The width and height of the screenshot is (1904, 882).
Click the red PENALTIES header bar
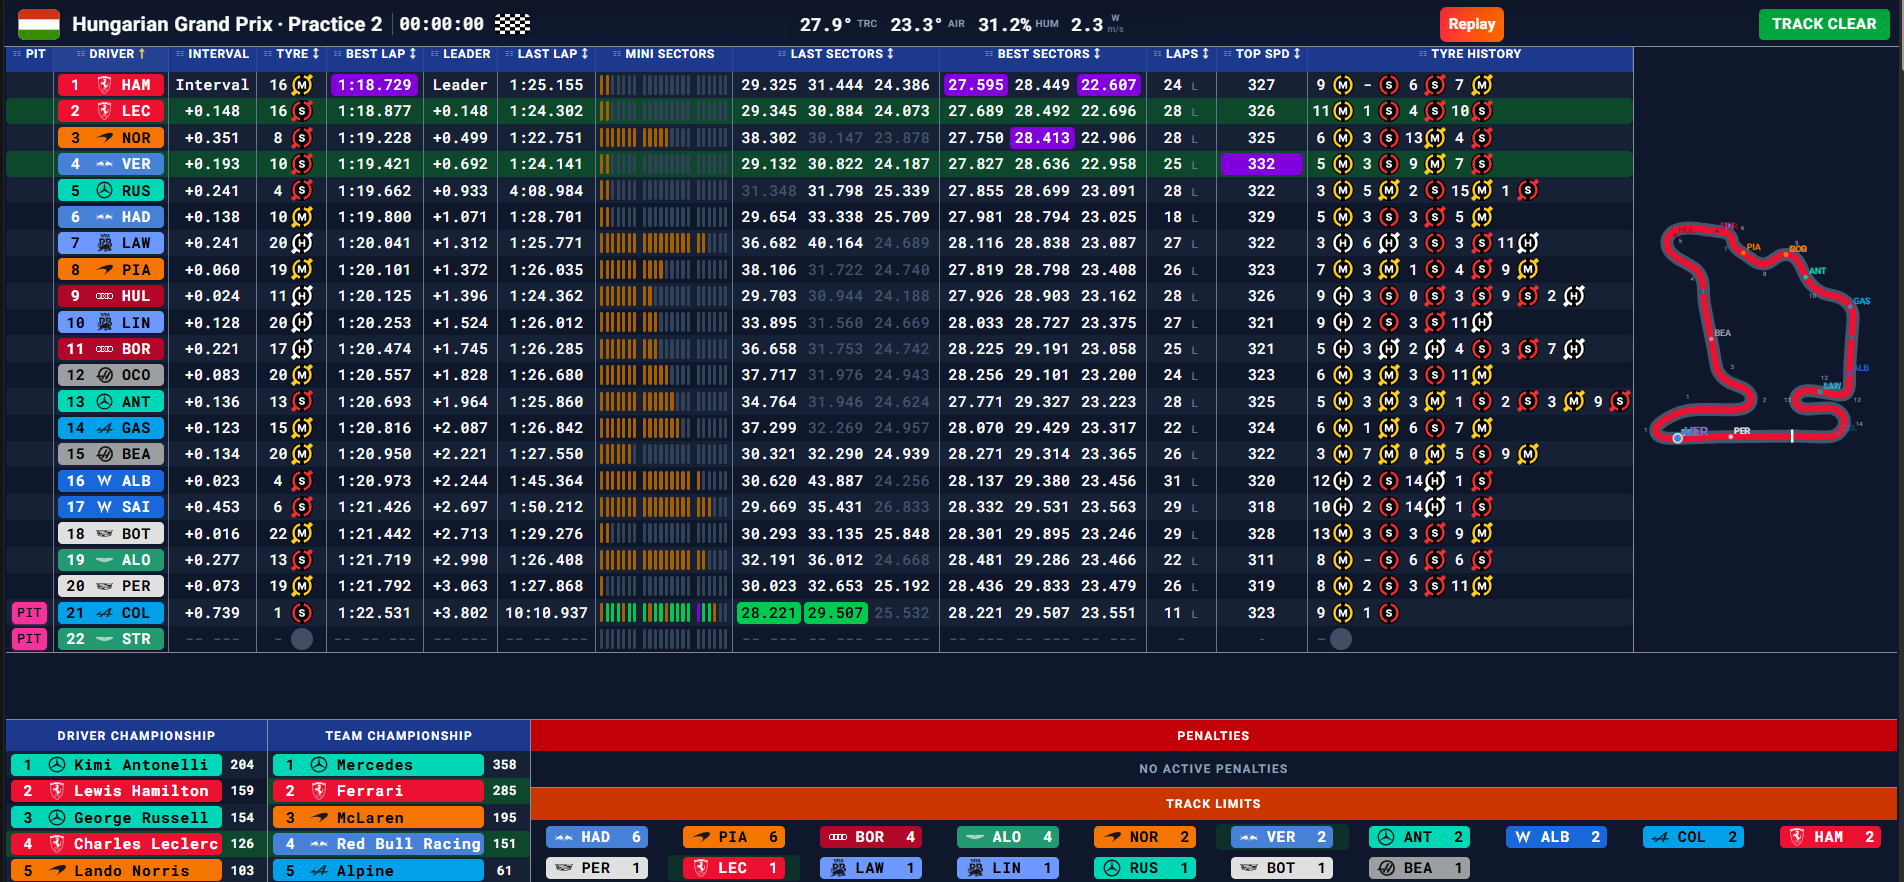[1213, 735]
